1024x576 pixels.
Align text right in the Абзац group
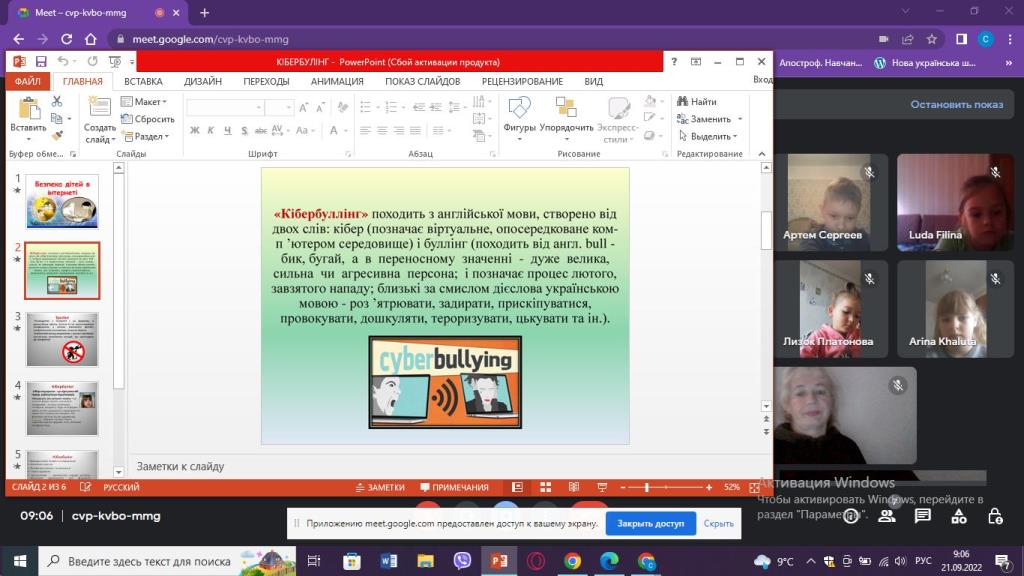tap(398, 131)
